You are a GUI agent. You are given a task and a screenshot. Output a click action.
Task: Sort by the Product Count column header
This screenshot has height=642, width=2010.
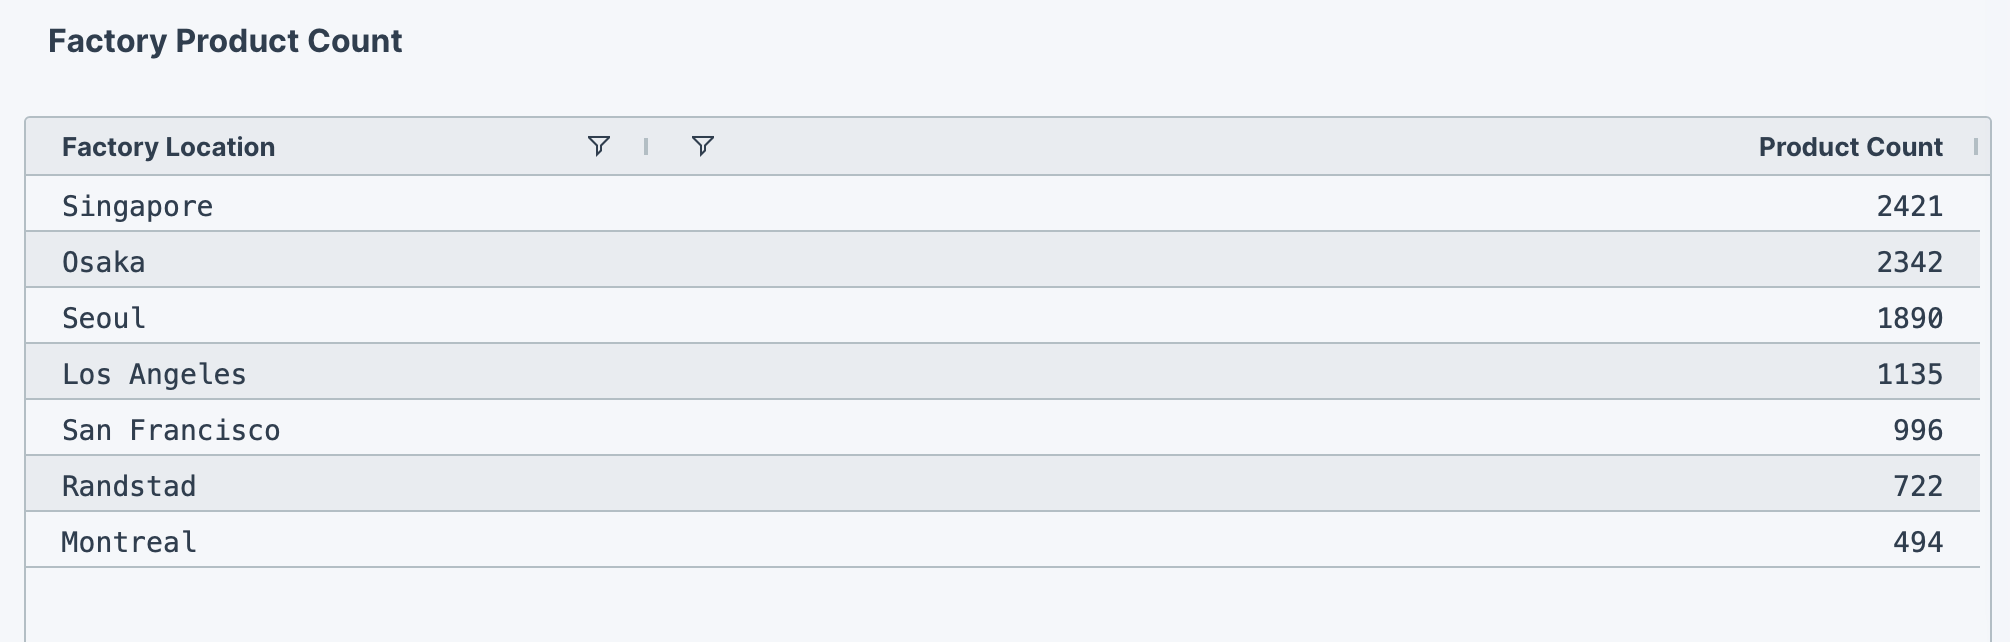(1850, 146)
